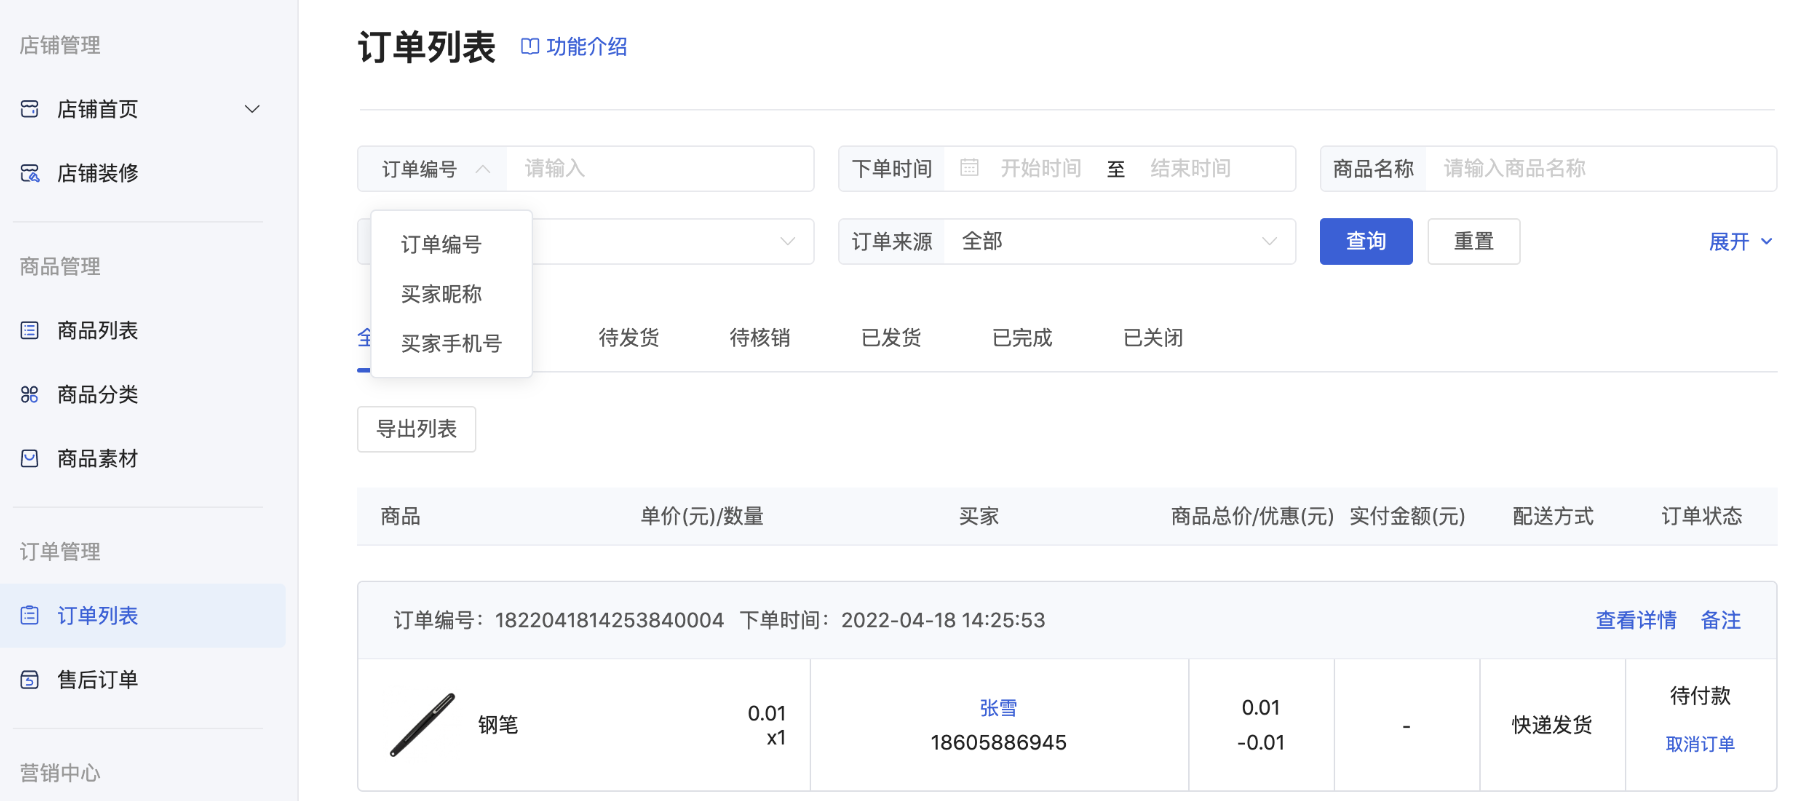
Task: Click the 店铺装修 decoration icon
Action: [30, 173]
